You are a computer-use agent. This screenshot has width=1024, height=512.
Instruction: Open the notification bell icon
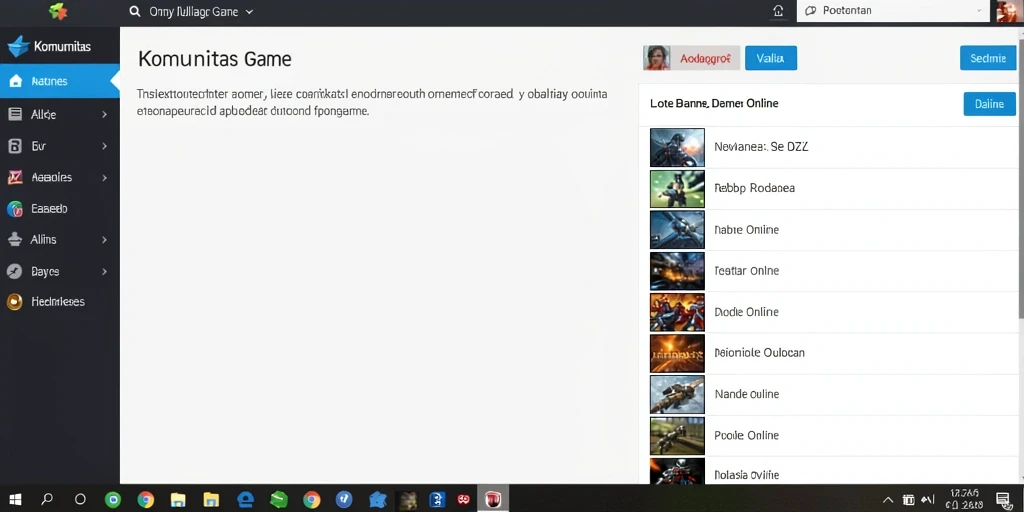[x=778, y=10]
